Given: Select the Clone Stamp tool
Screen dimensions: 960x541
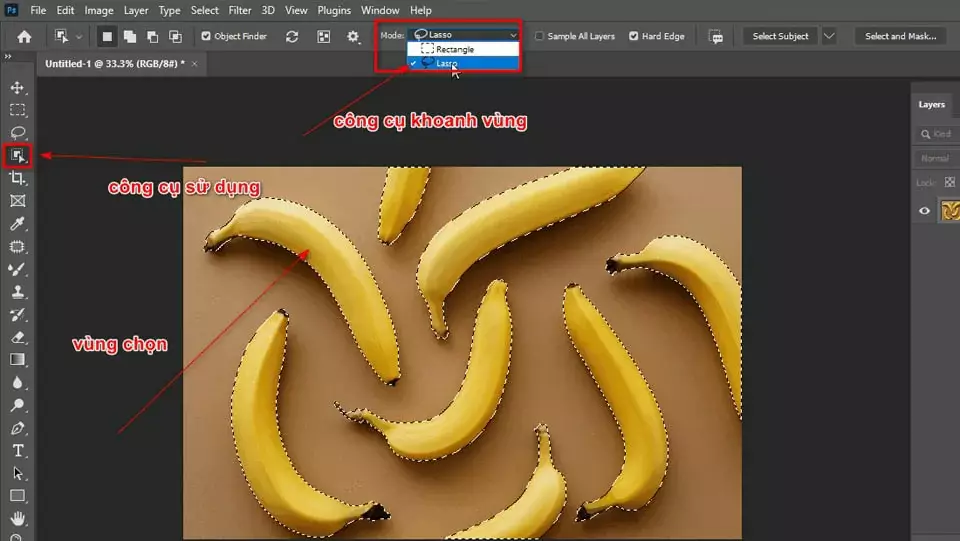Looking at the screenshot, I should 17,292.
